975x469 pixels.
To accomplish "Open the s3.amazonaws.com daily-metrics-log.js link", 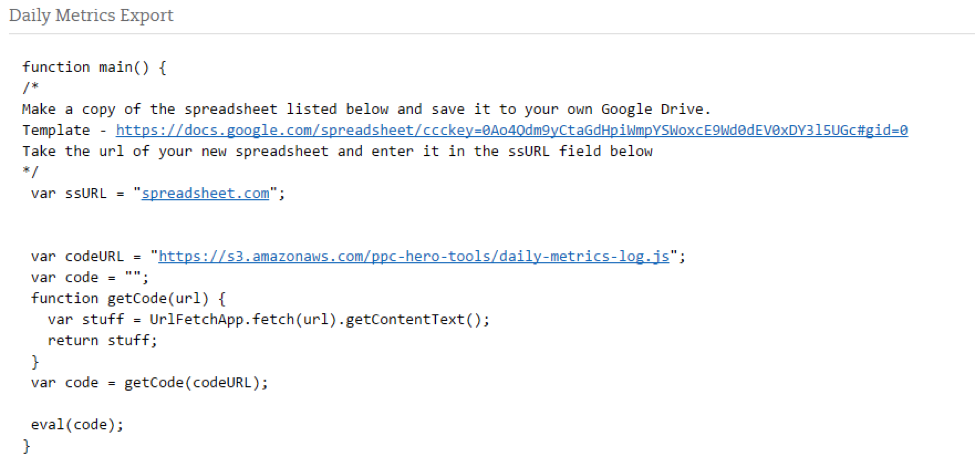I will [x=414, y=256].
